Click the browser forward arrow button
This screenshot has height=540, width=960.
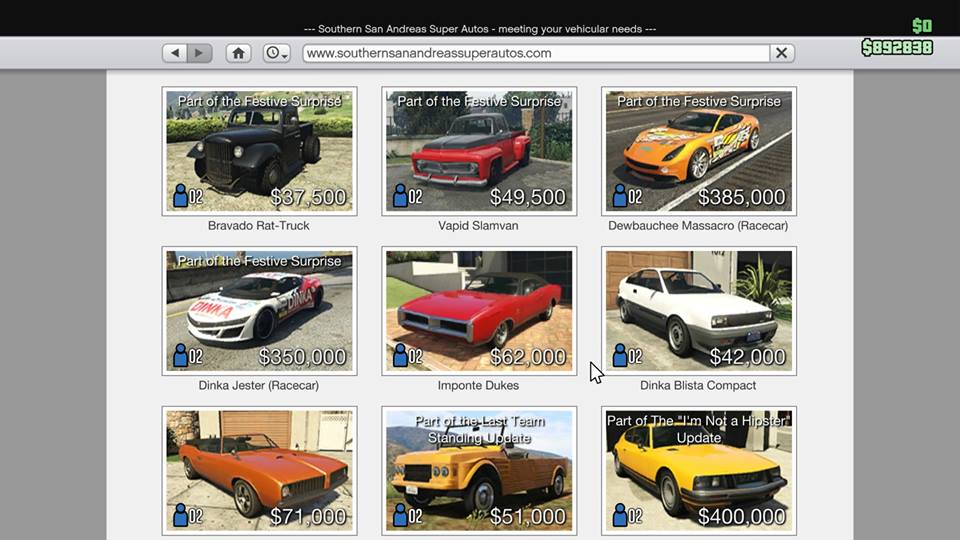coord(200,53)
